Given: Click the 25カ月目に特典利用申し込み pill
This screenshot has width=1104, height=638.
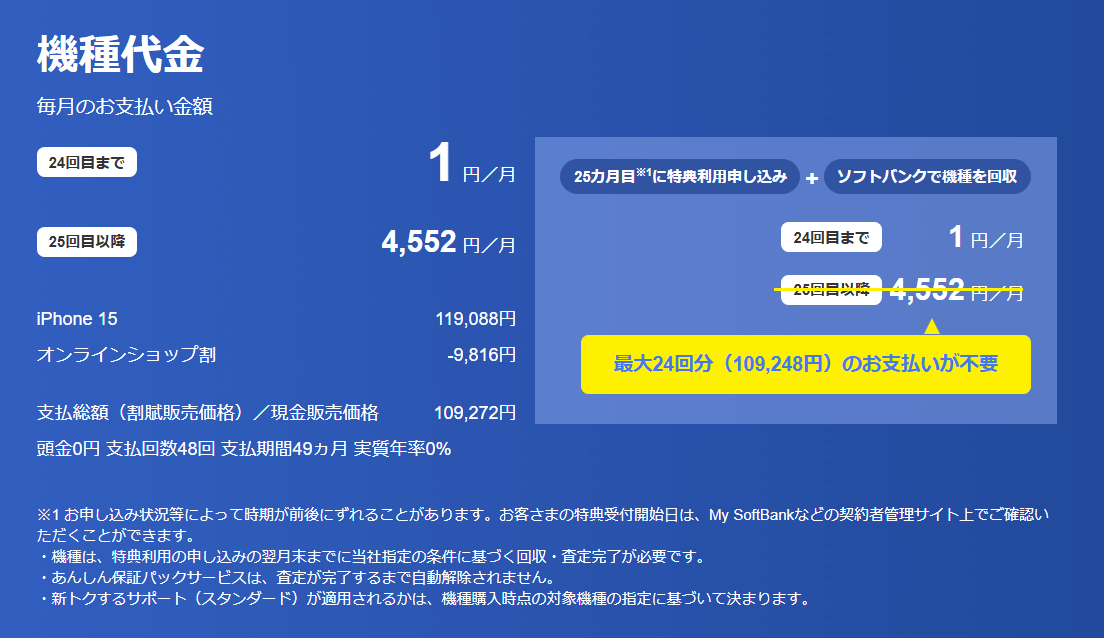Looking at the screenshot, I should pos(679,176).
